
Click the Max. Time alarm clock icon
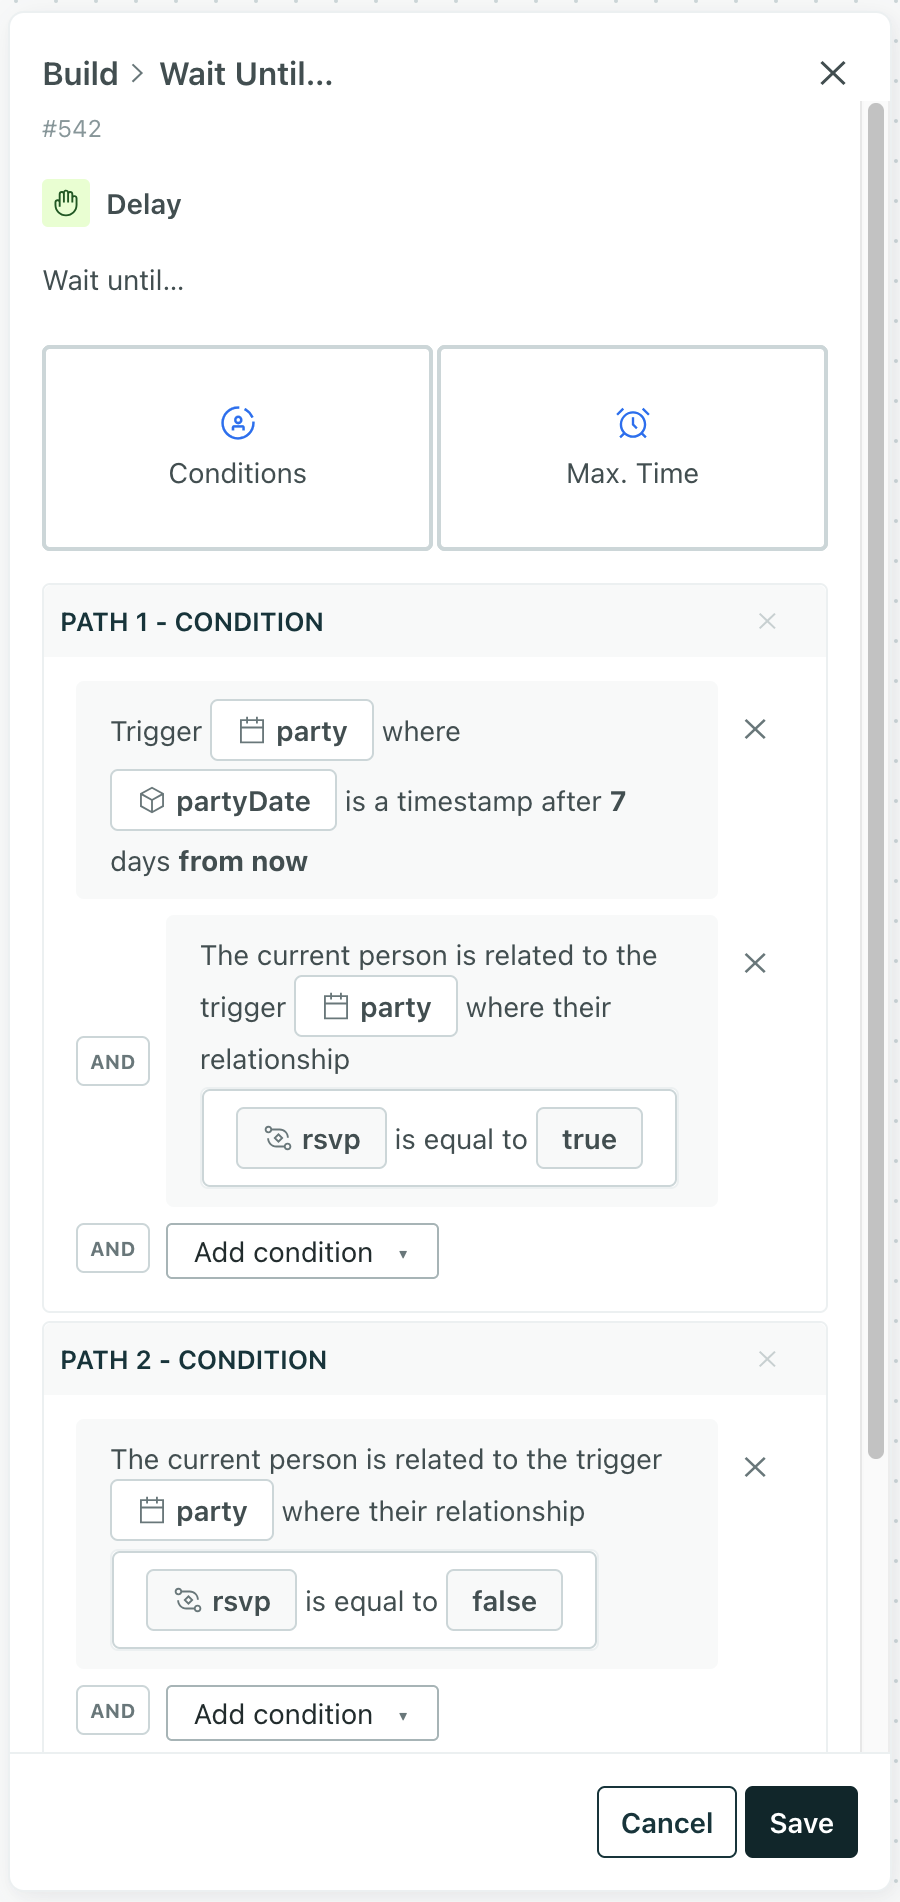(632, 422)
